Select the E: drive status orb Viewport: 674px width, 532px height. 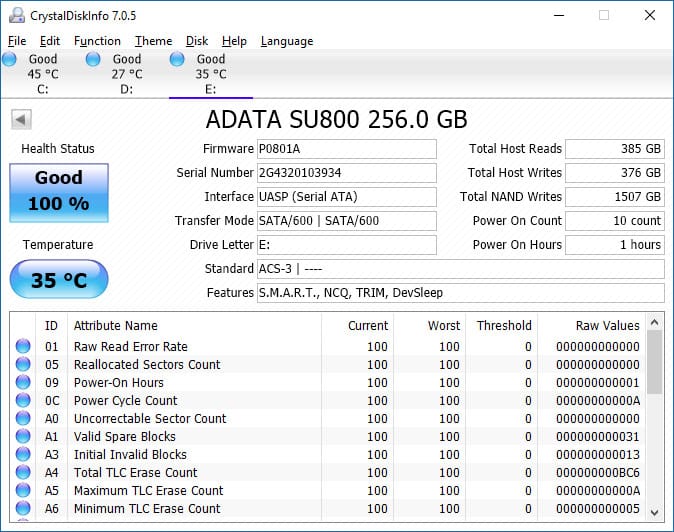coord(177,59)
